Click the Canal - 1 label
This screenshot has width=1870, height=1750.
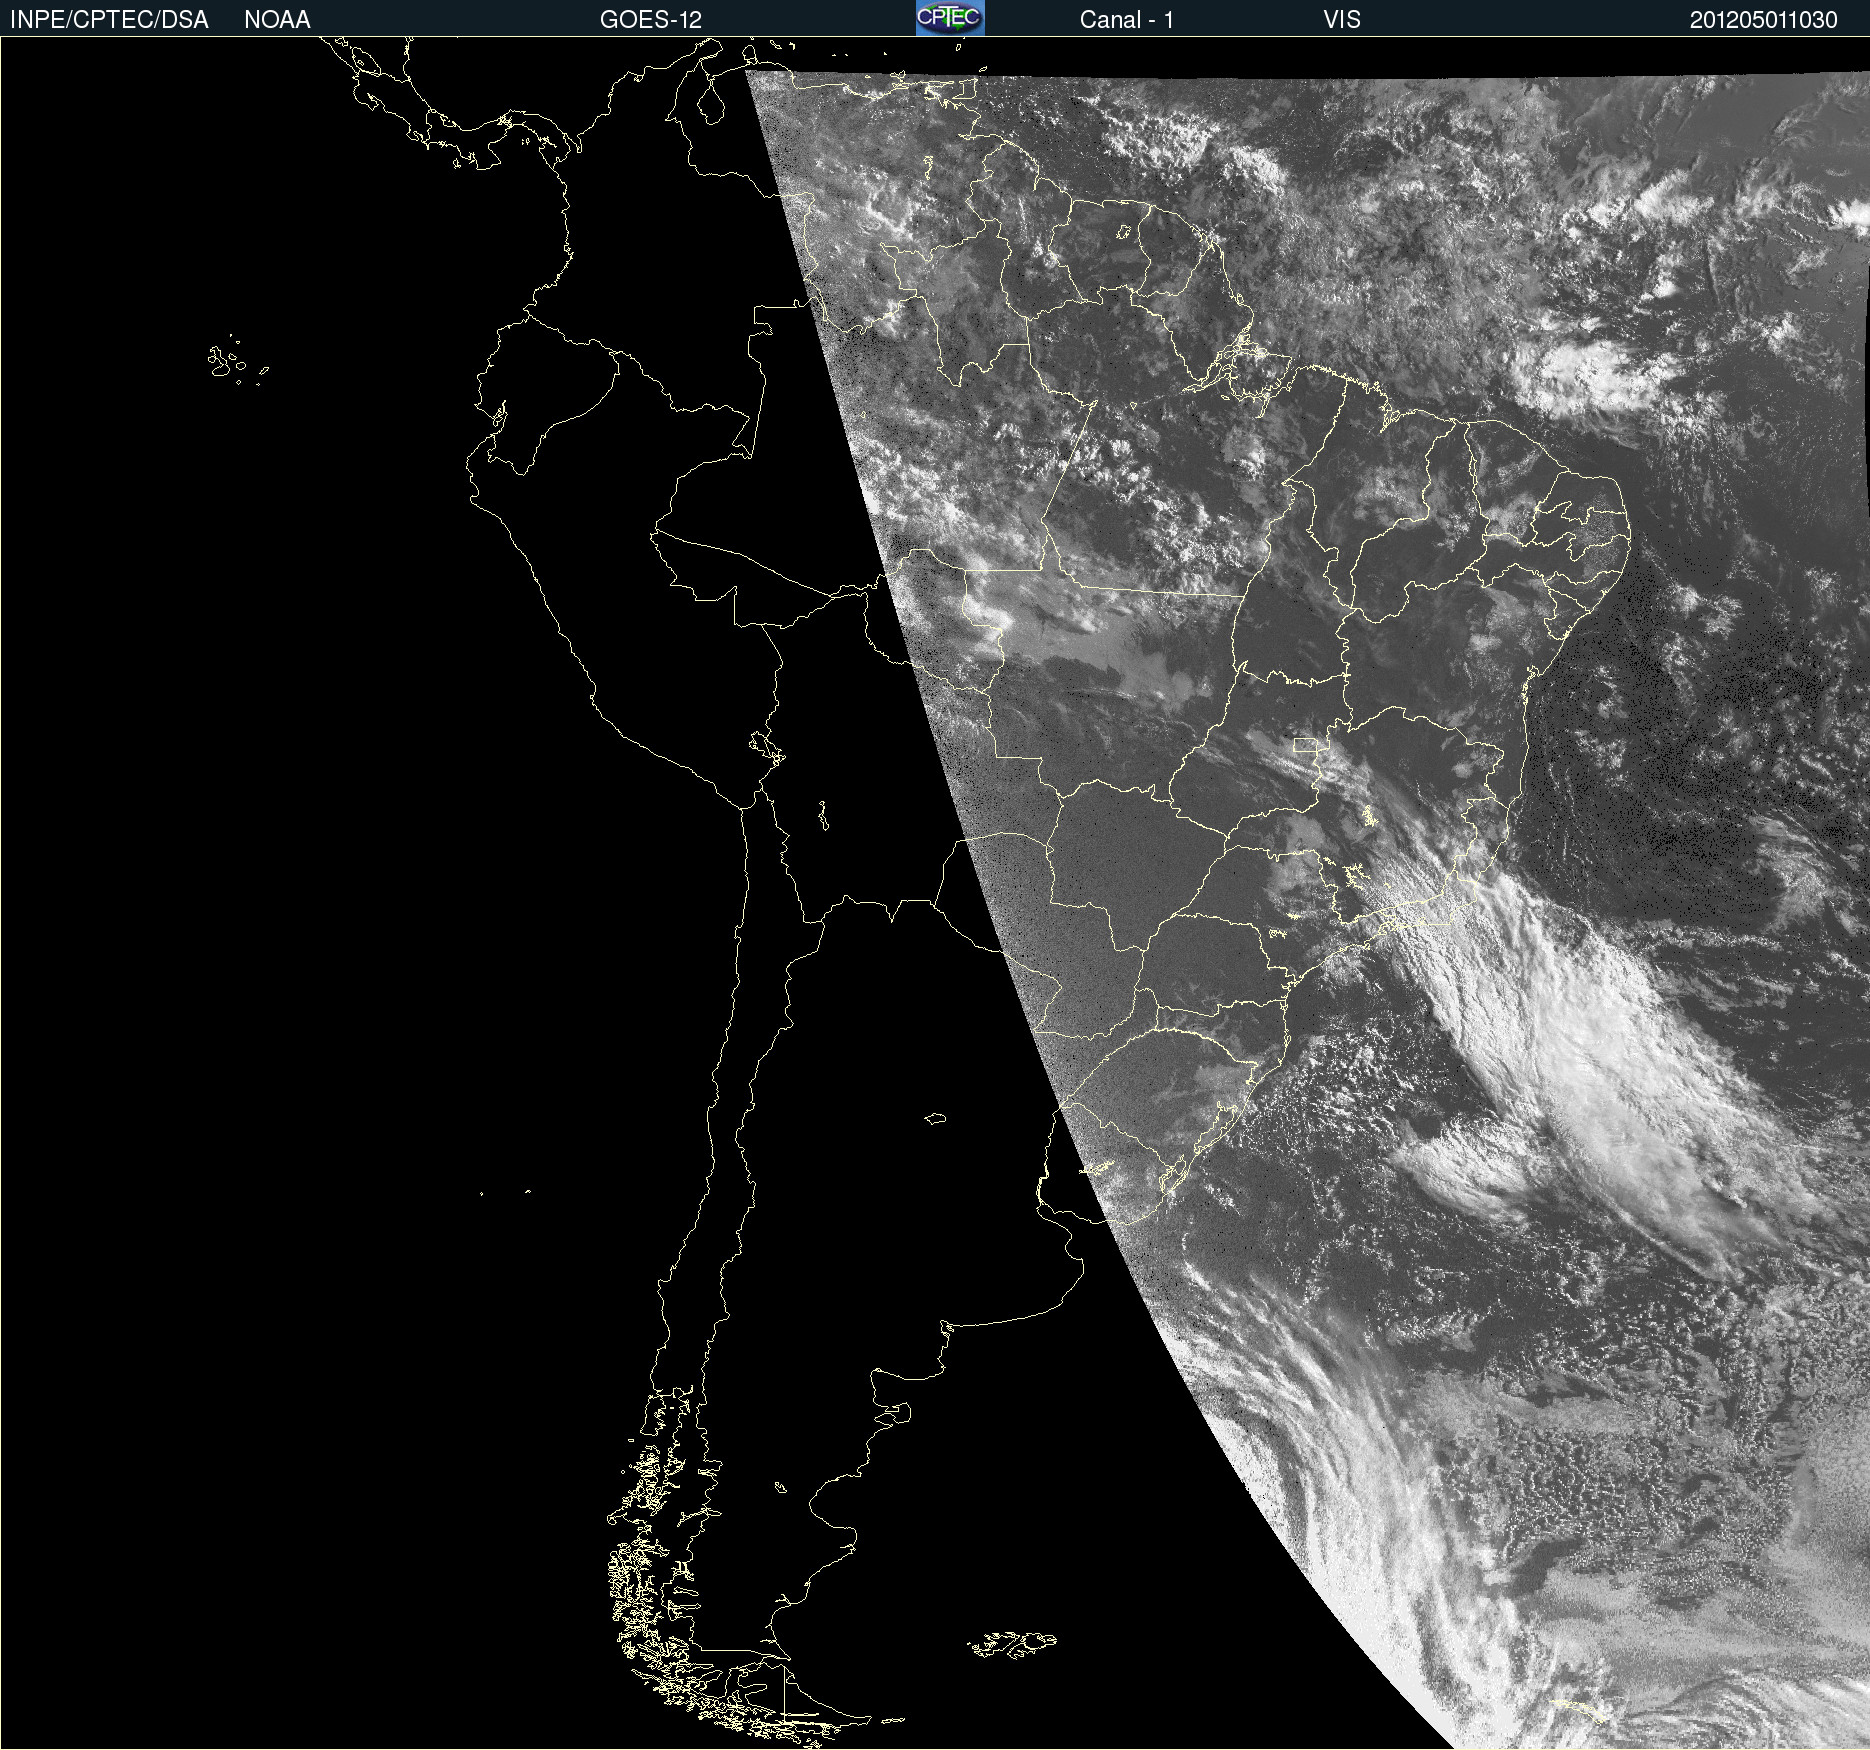1126,20
